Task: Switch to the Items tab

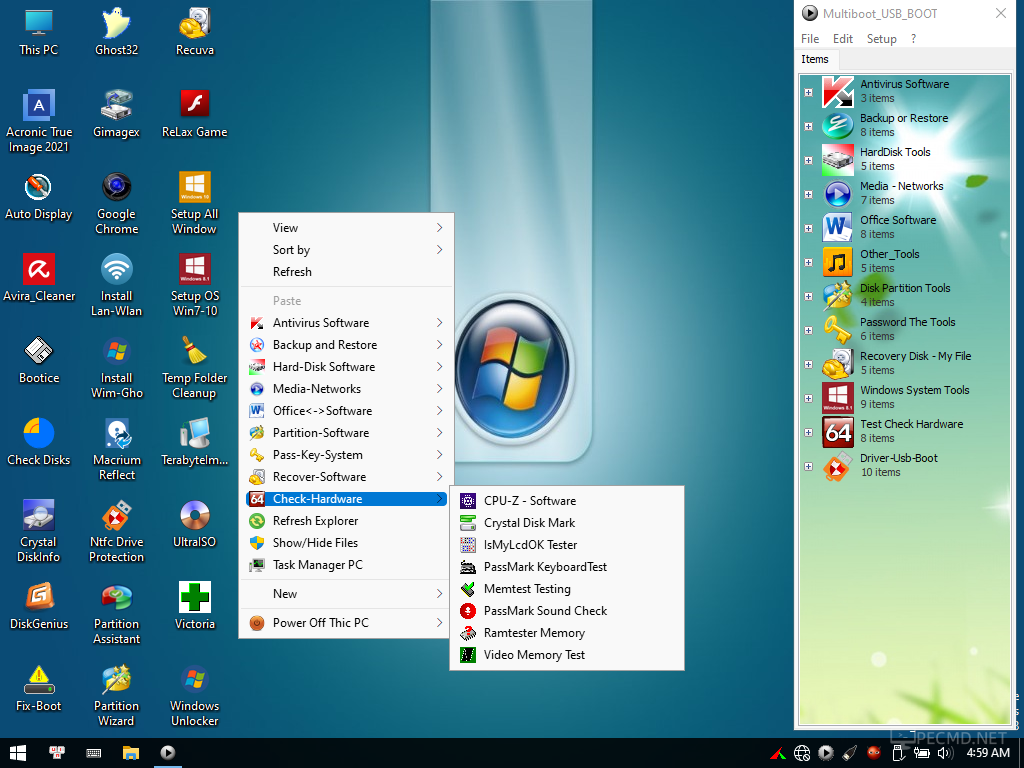Action: click(815, 59)
